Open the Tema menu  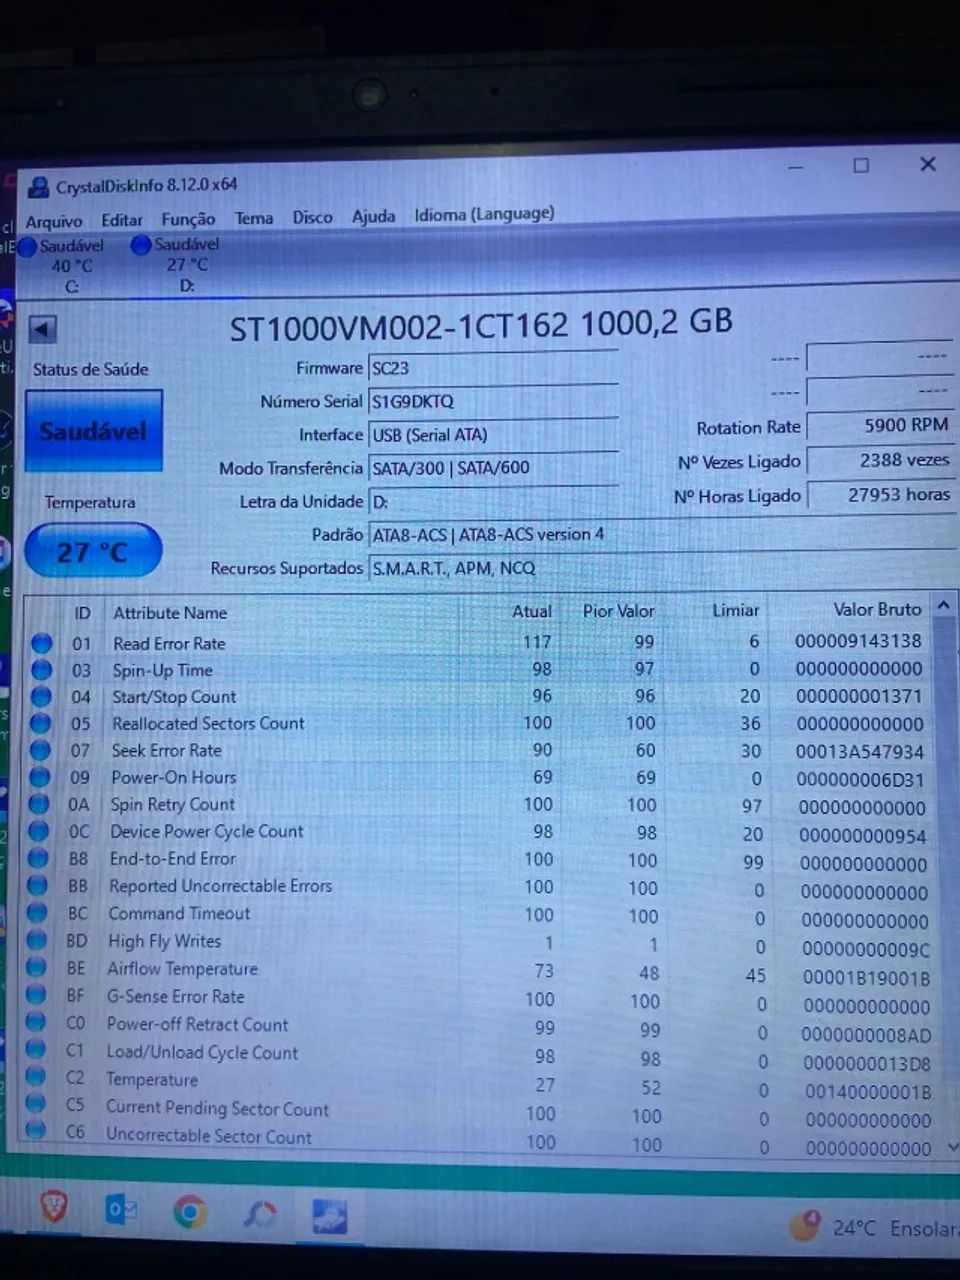coord(254,218)
